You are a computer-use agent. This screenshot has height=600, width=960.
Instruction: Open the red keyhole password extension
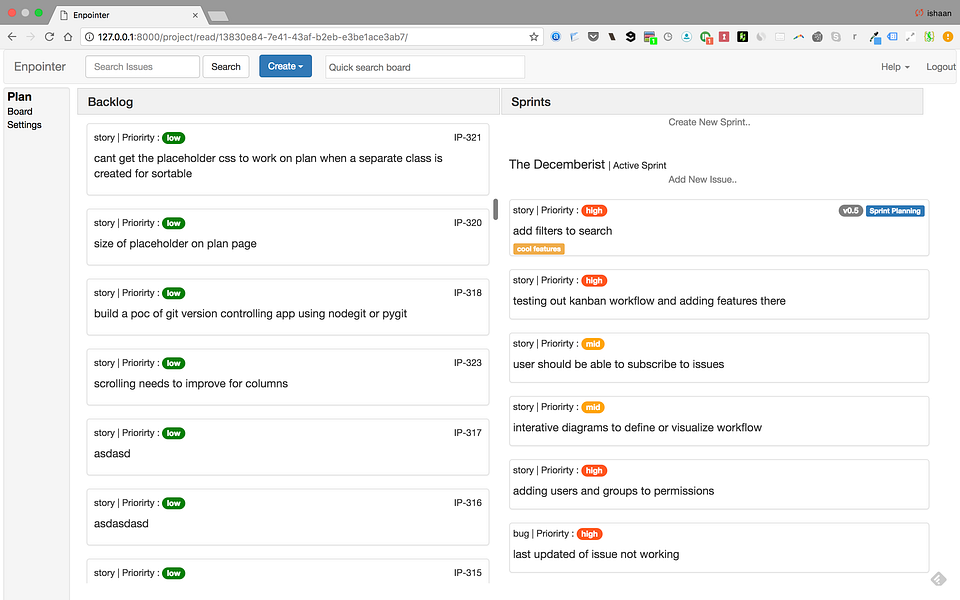point(724,37)
